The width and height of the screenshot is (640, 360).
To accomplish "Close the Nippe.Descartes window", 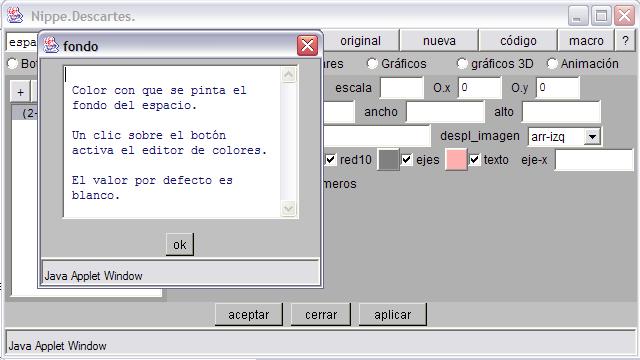I will click(x=624, y=16).
